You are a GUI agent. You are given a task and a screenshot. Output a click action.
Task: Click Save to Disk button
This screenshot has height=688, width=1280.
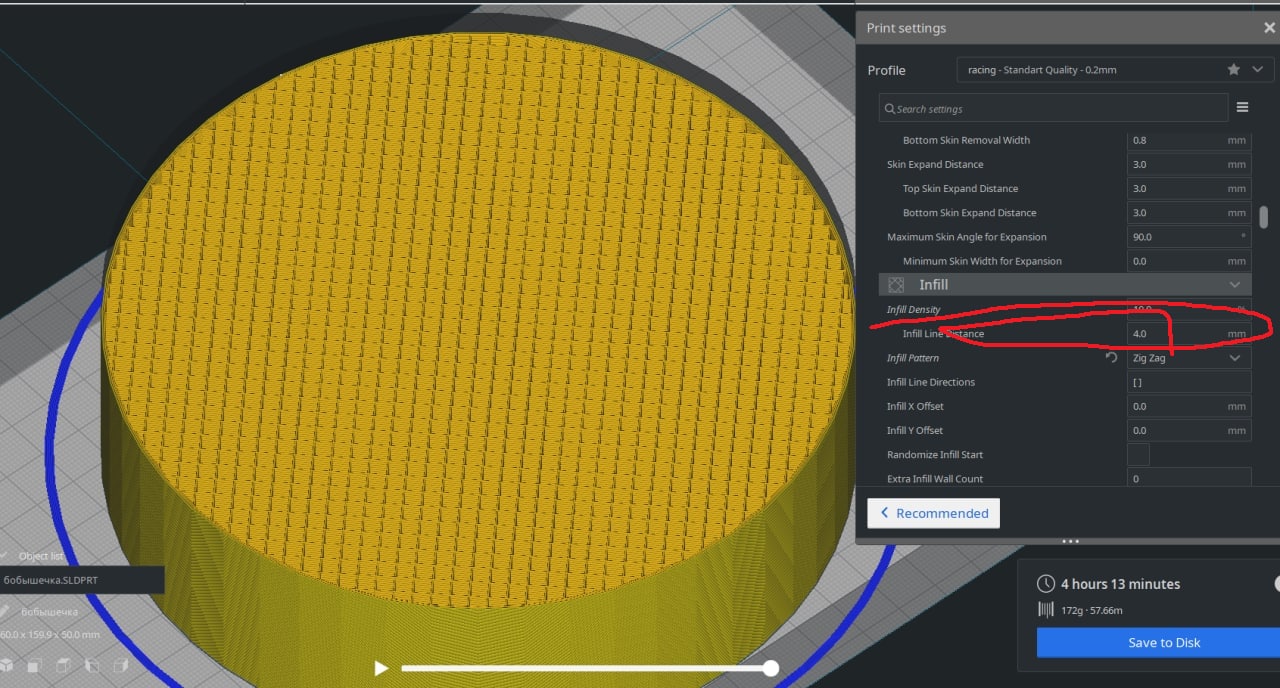[x=1164, y=643]
